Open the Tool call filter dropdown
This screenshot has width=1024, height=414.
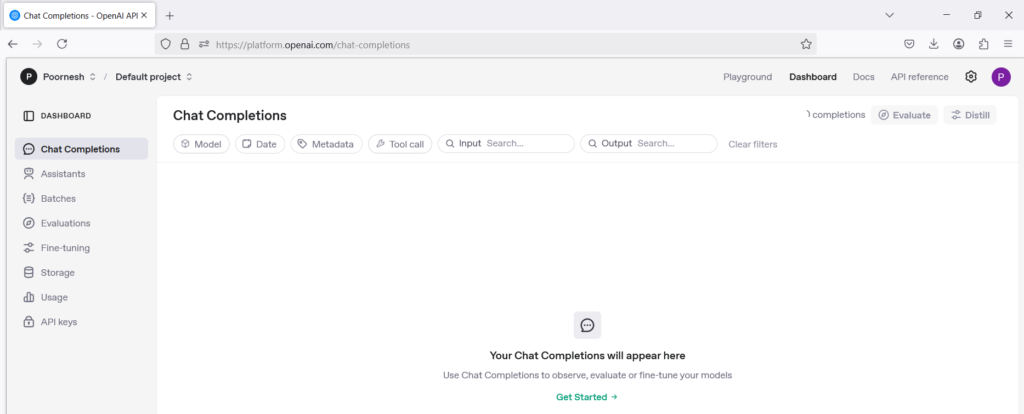[400, 144]
